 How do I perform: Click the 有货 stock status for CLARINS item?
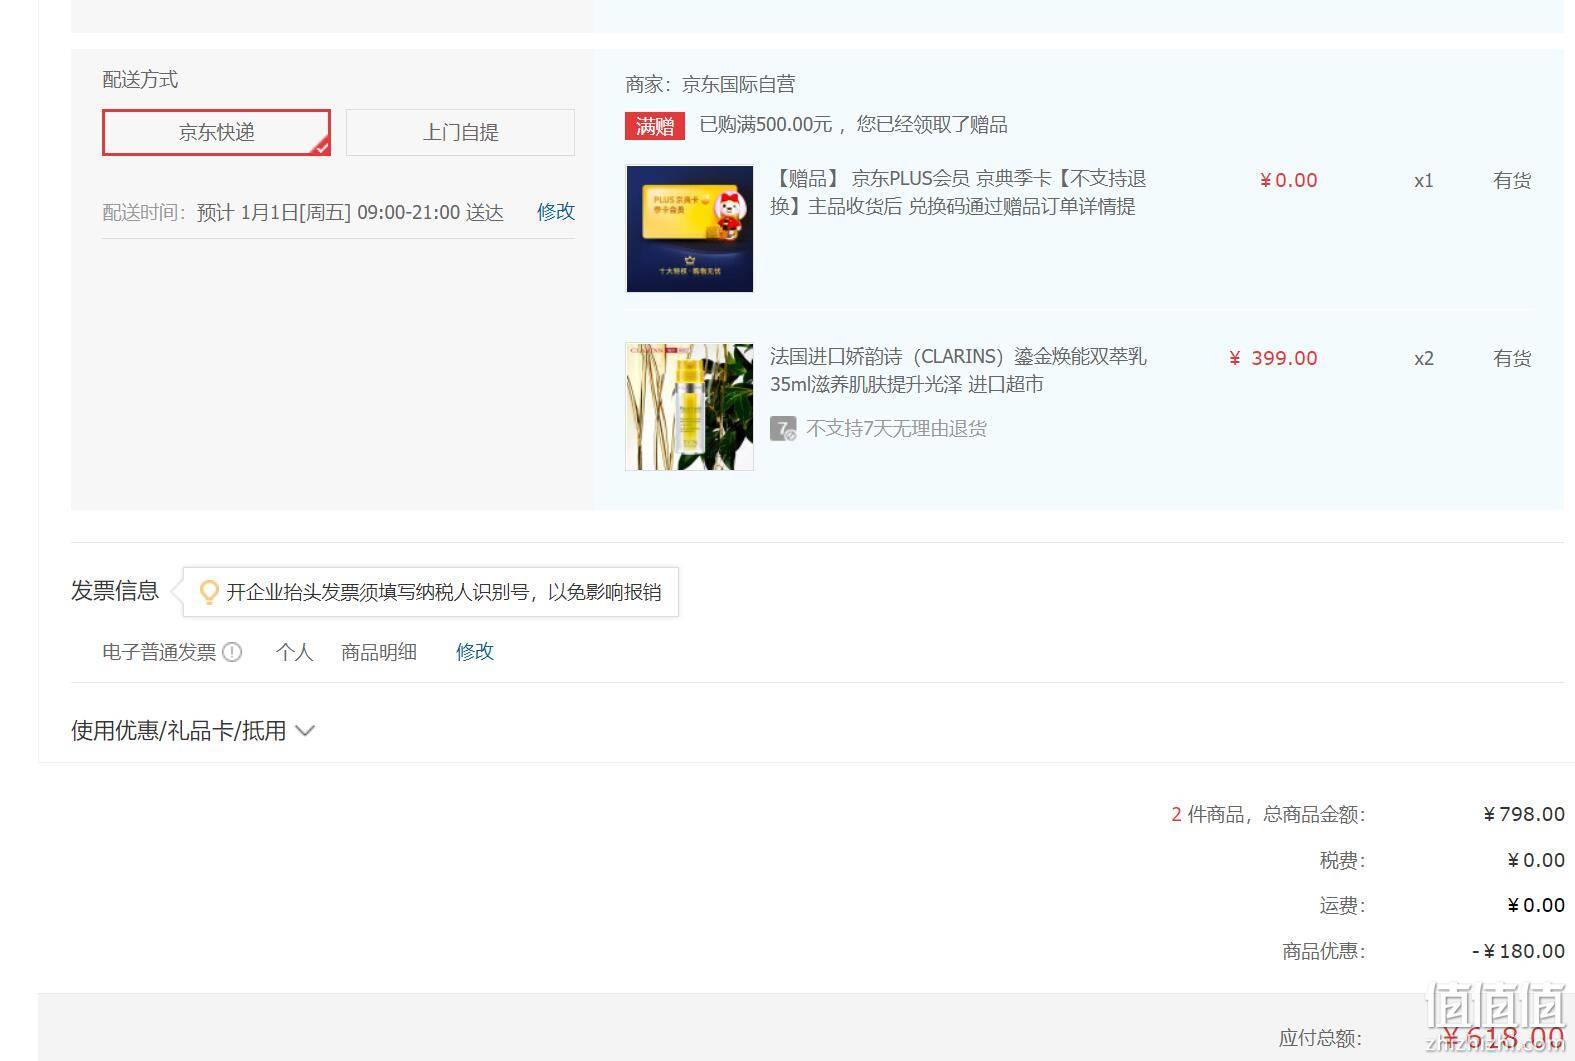1512,358
